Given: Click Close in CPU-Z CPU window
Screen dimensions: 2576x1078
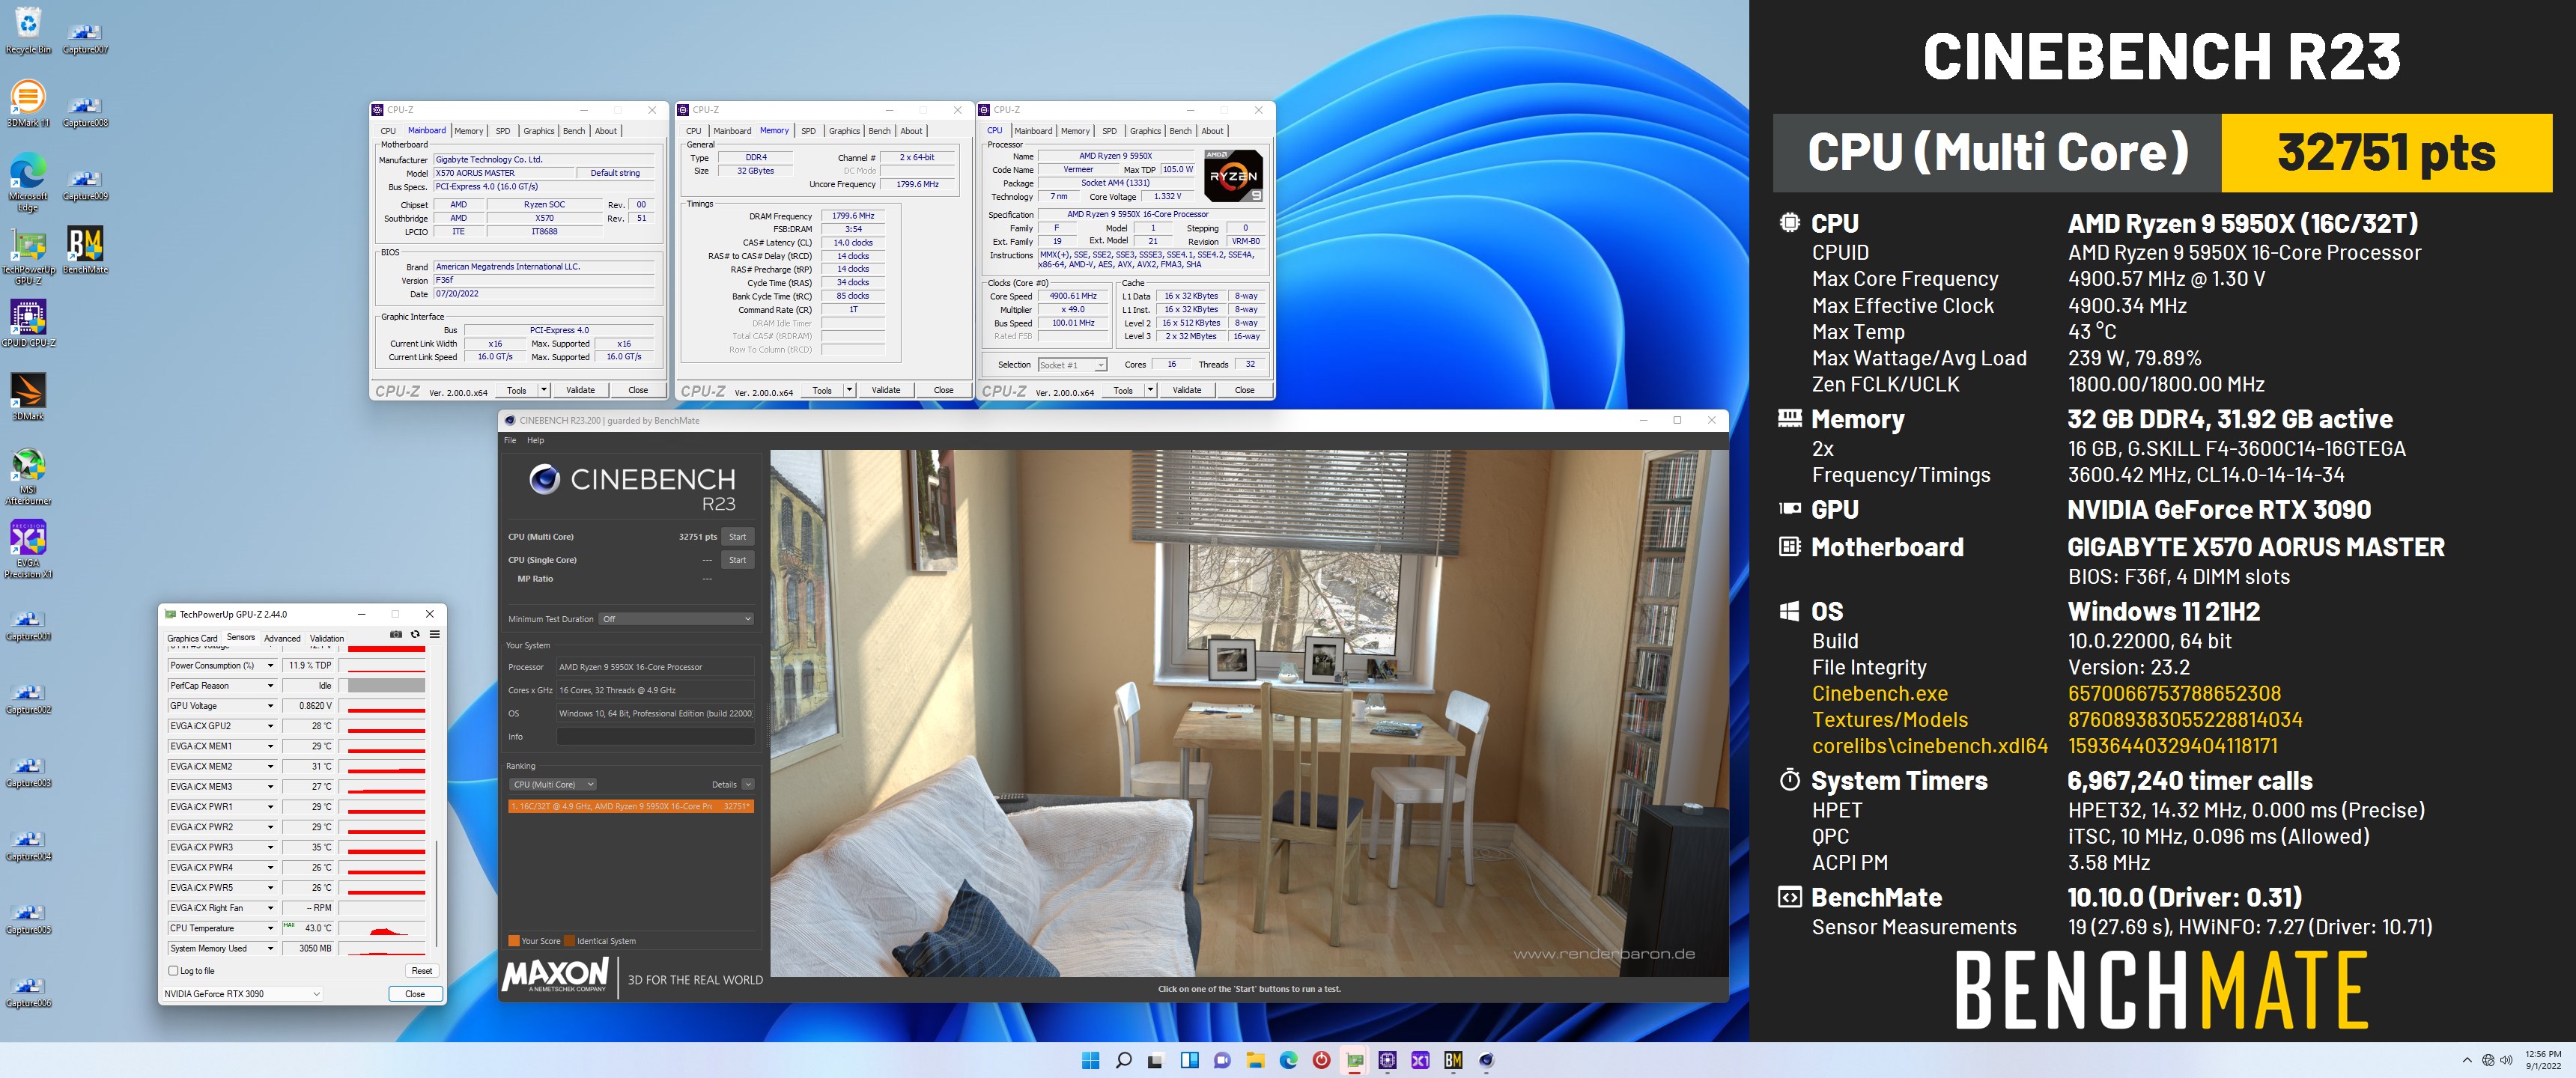Looking at the screenshot, I should [1244, 390].
